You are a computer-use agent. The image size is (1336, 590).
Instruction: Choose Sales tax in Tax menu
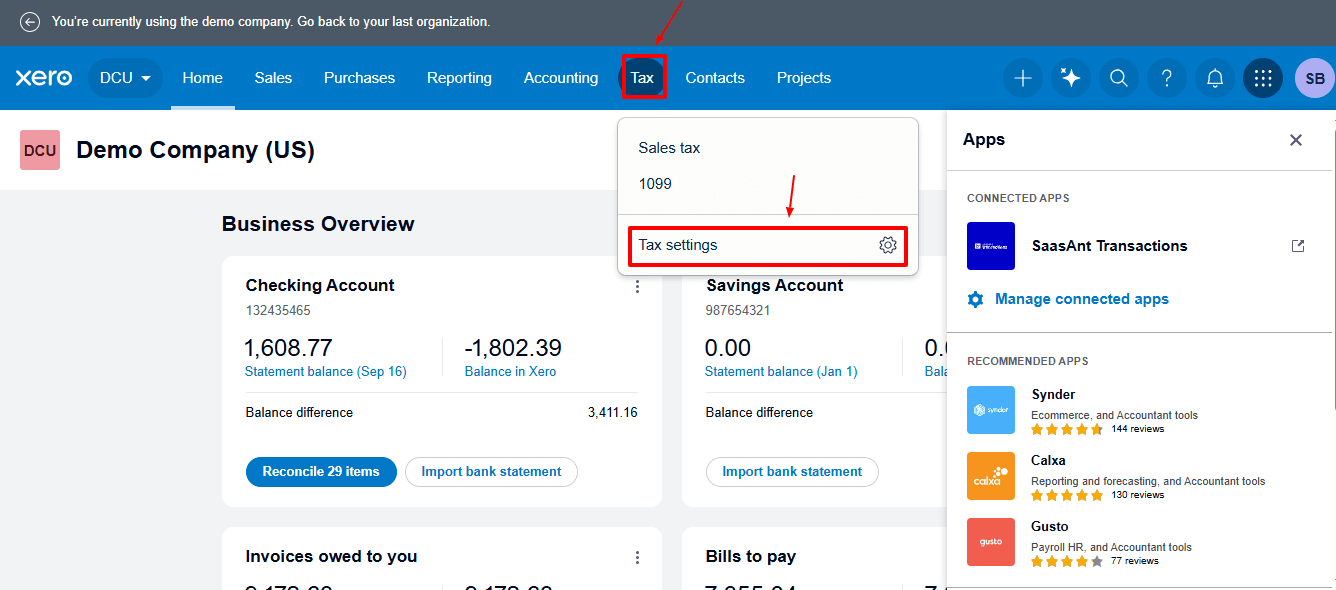point(669,148)
